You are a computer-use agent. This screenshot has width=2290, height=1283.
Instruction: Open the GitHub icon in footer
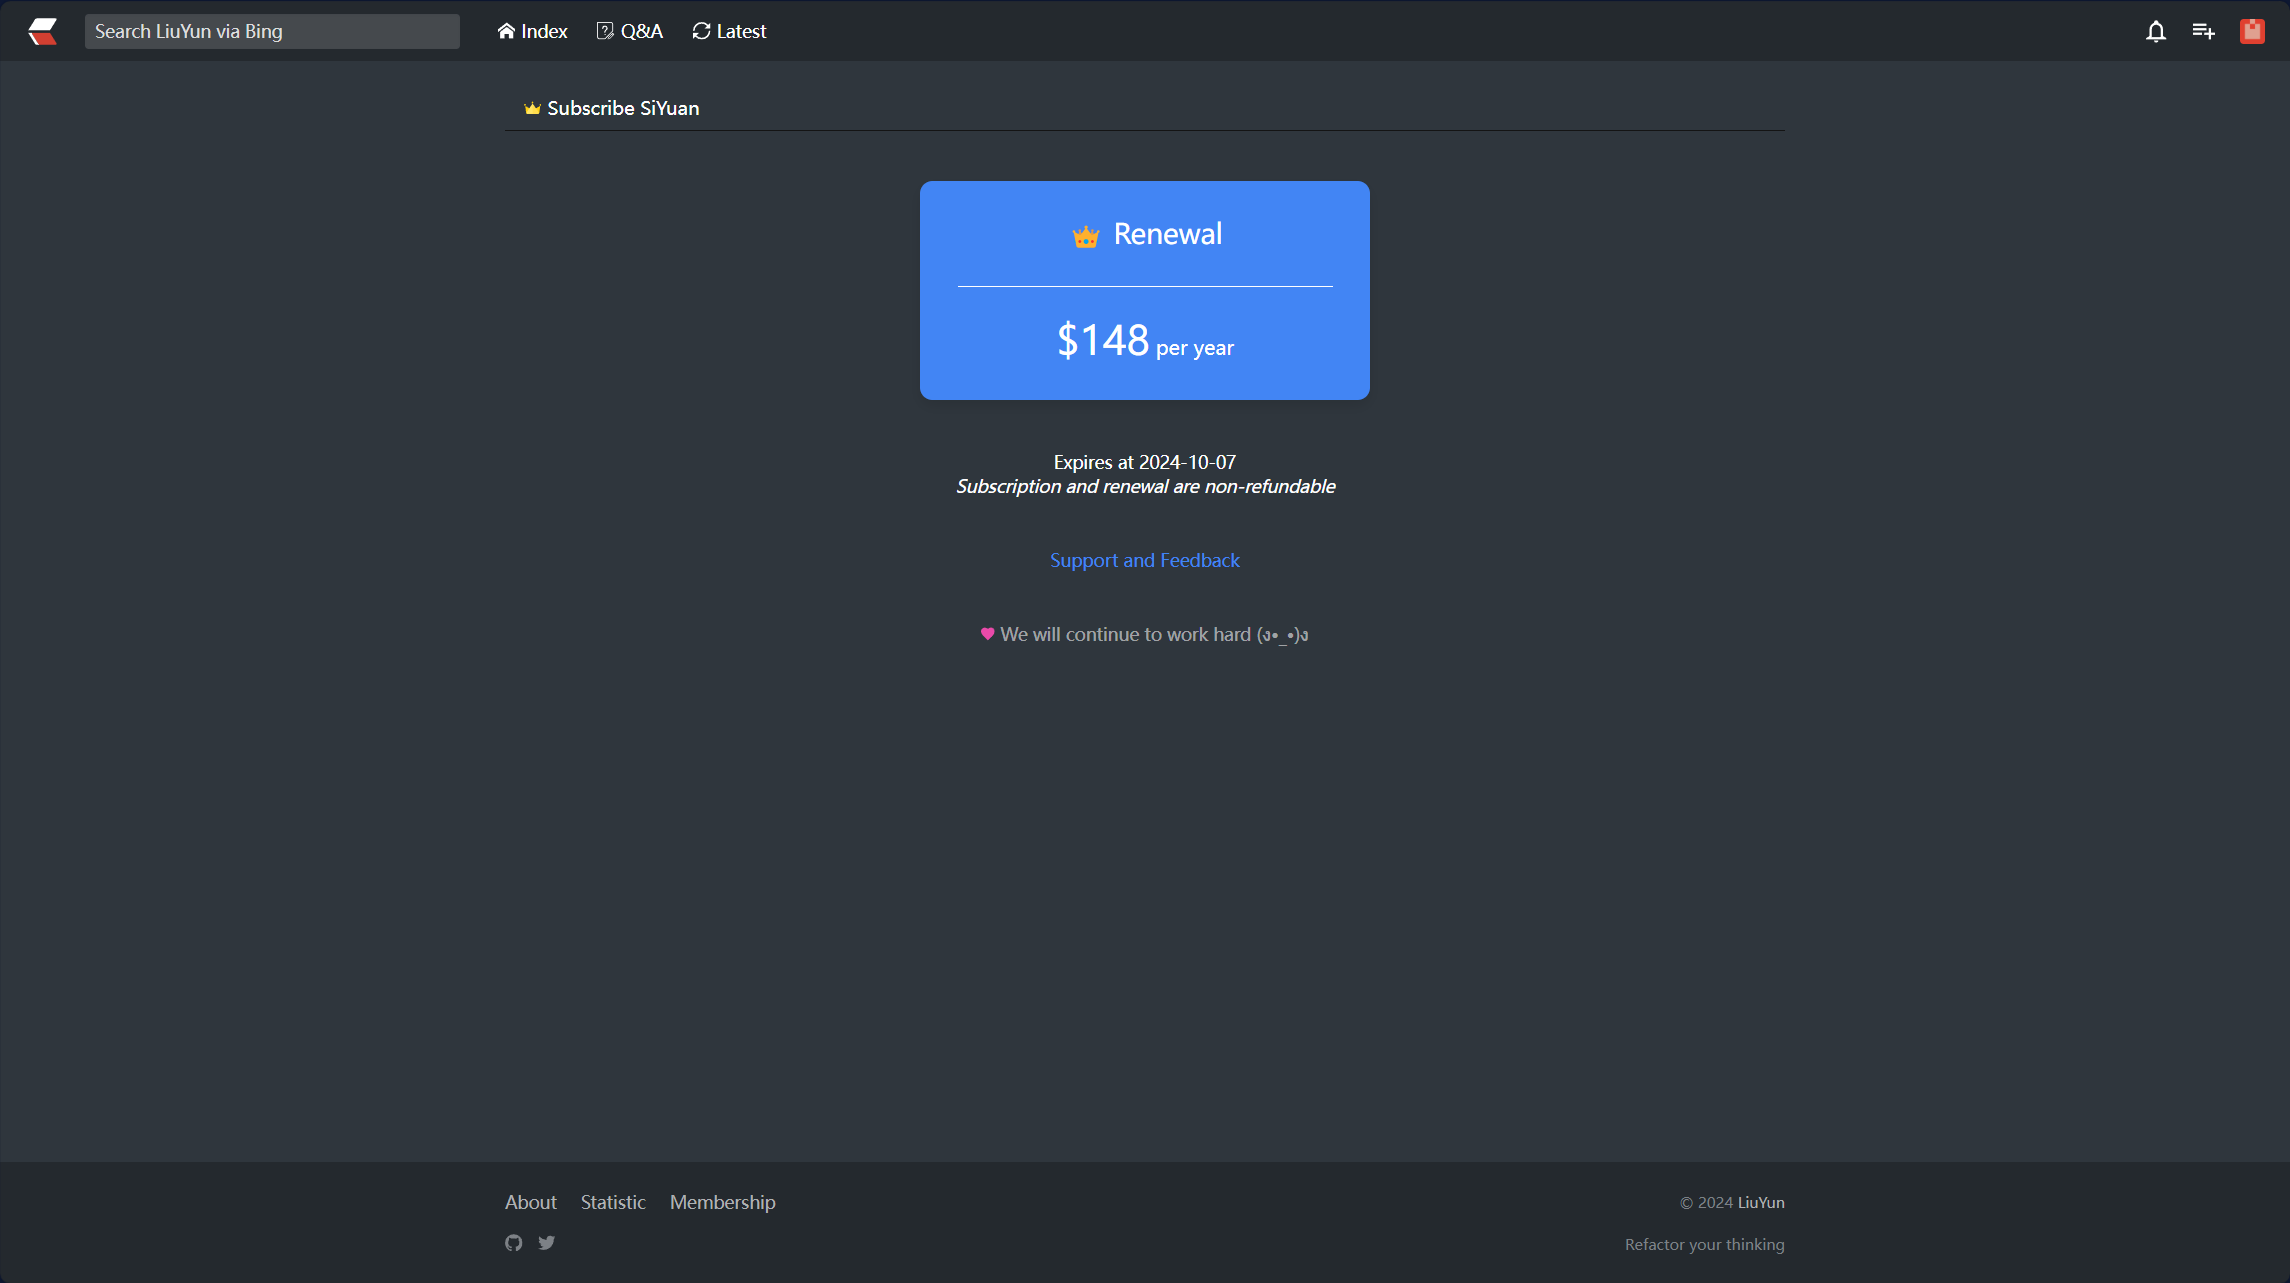(x=514, y=1243)
